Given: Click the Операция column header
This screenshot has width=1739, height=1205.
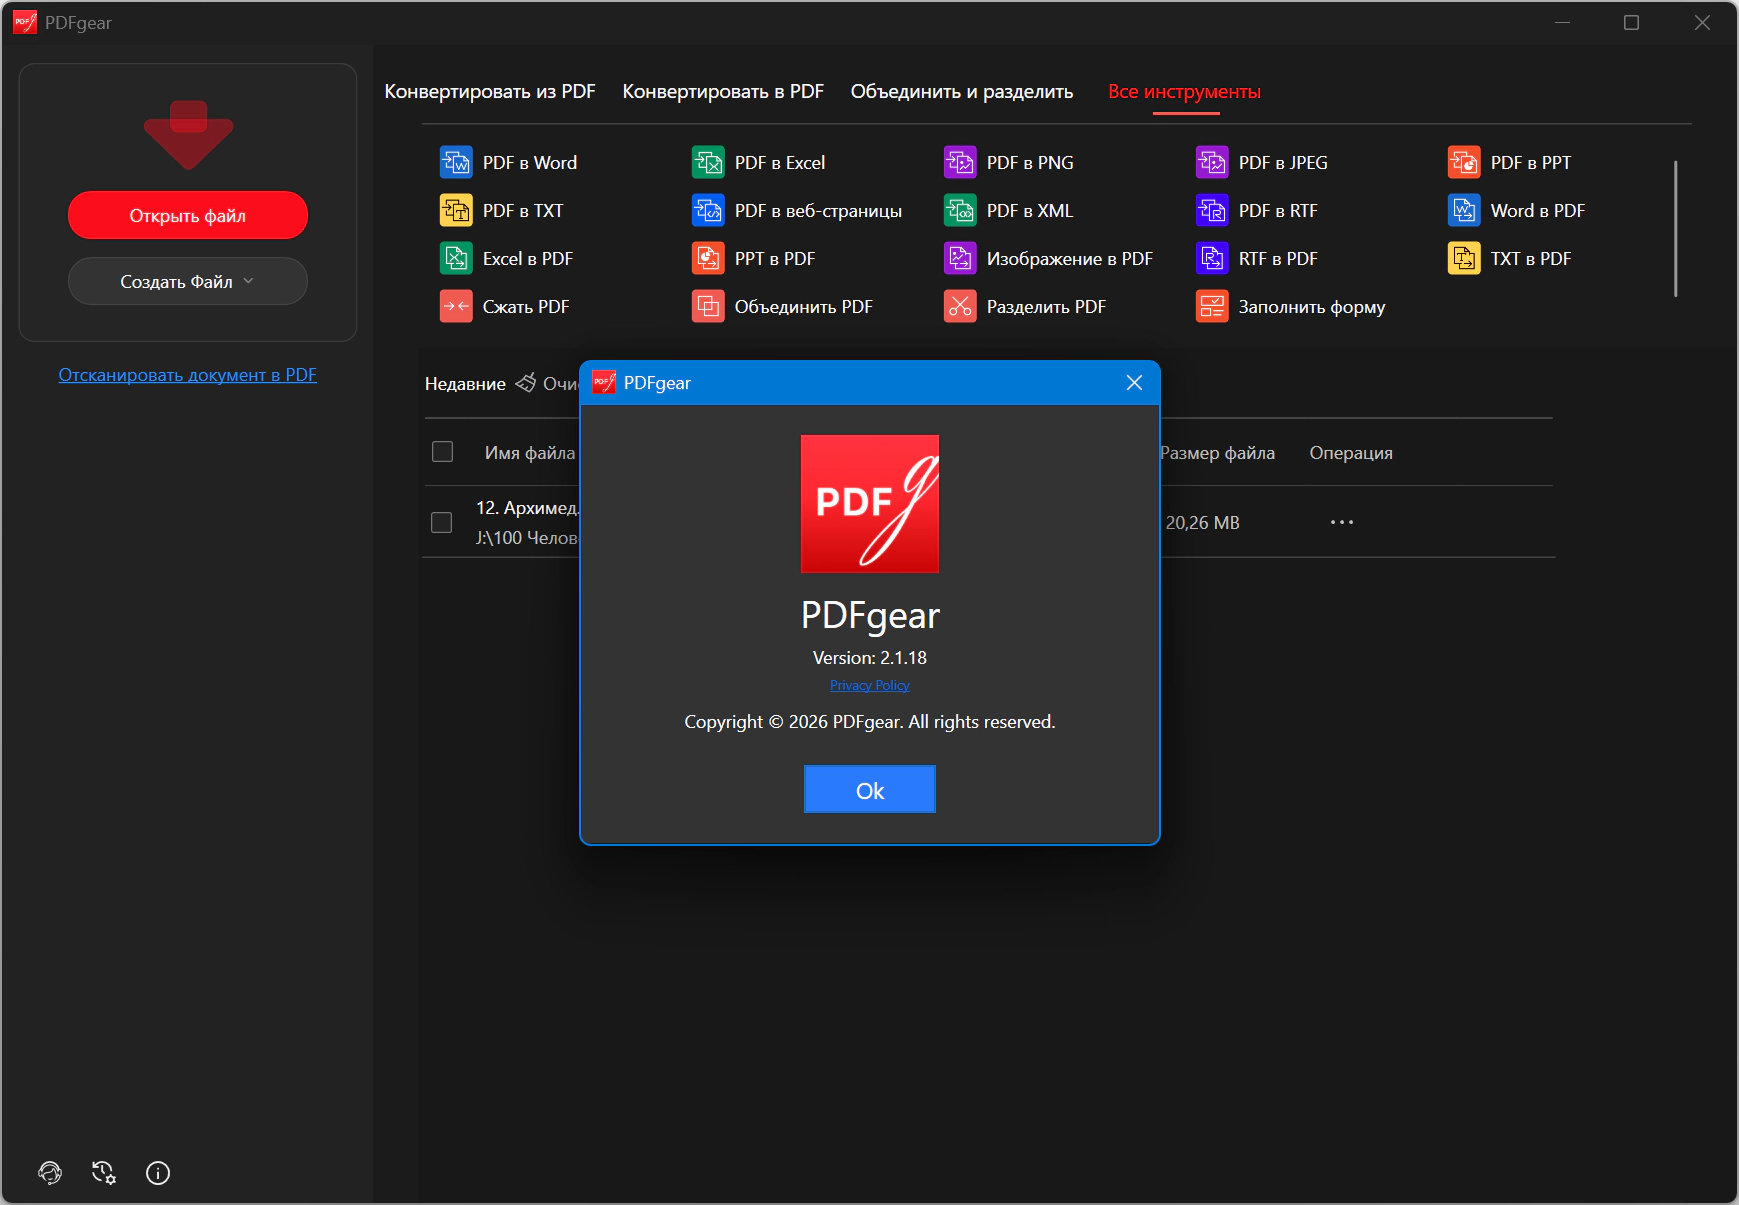Looking at the screenshot, I should coord(1351,453).
